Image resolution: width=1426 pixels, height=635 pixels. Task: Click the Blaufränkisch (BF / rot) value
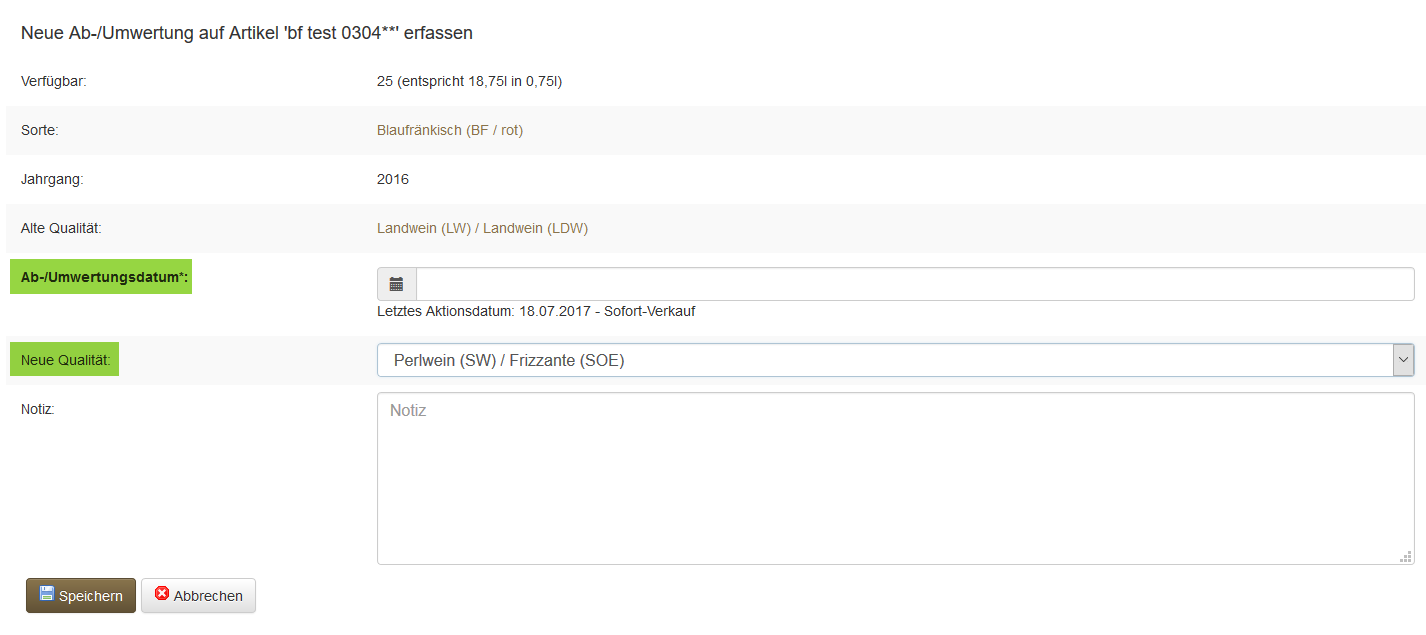[x=450, y=130]
